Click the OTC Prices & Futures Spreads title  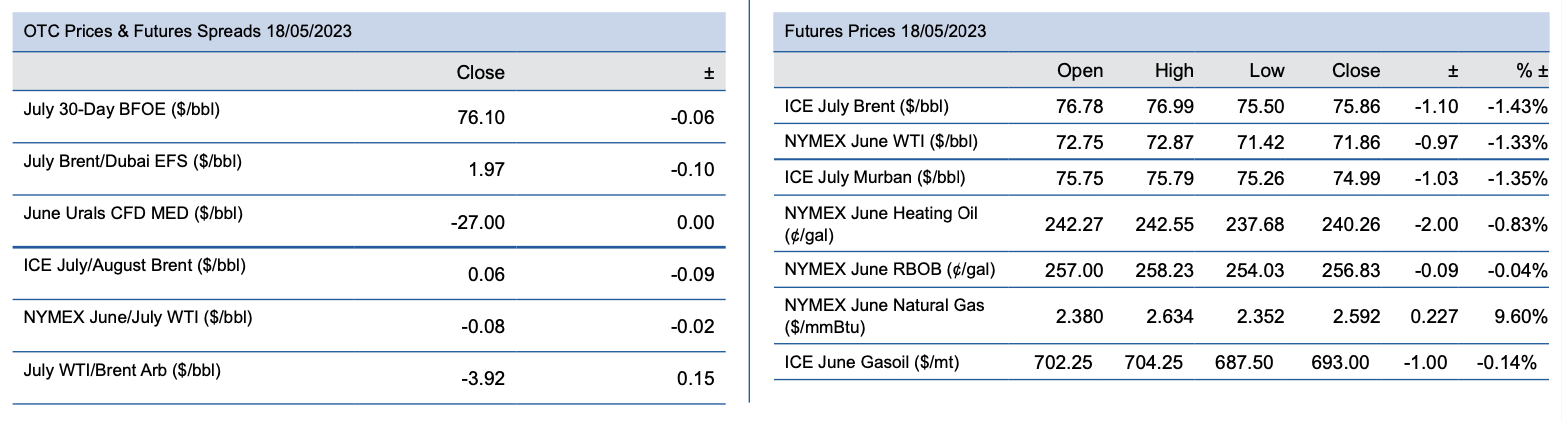[x=187, y=31]
